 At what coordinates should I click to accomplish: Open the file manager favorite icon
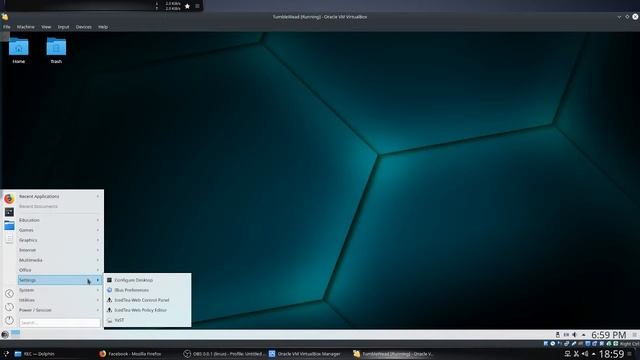pos(9,225)
